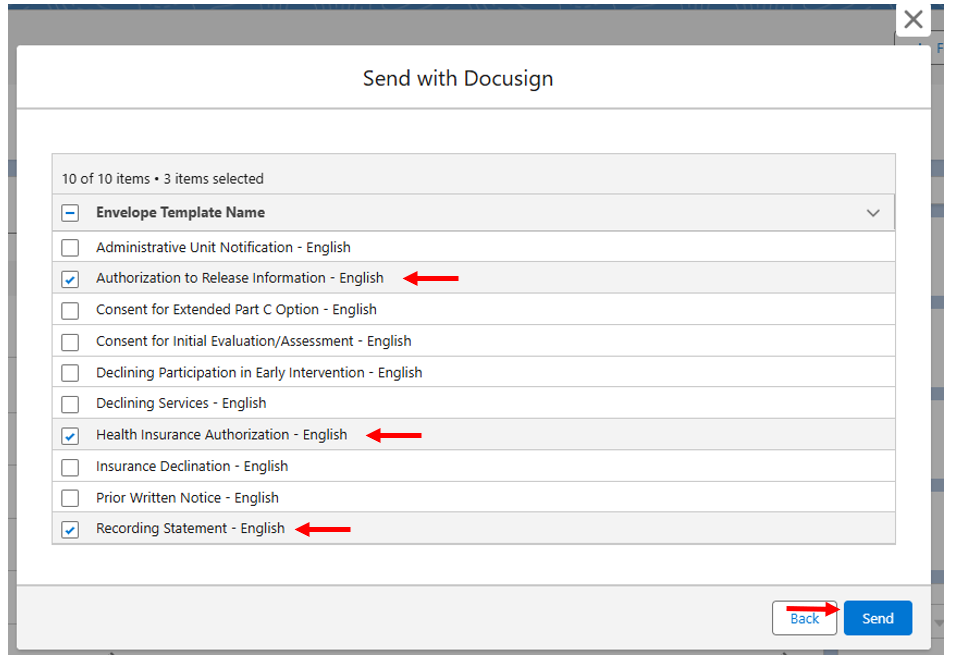Select 'Prior Written Notice - English' row text

187,498
